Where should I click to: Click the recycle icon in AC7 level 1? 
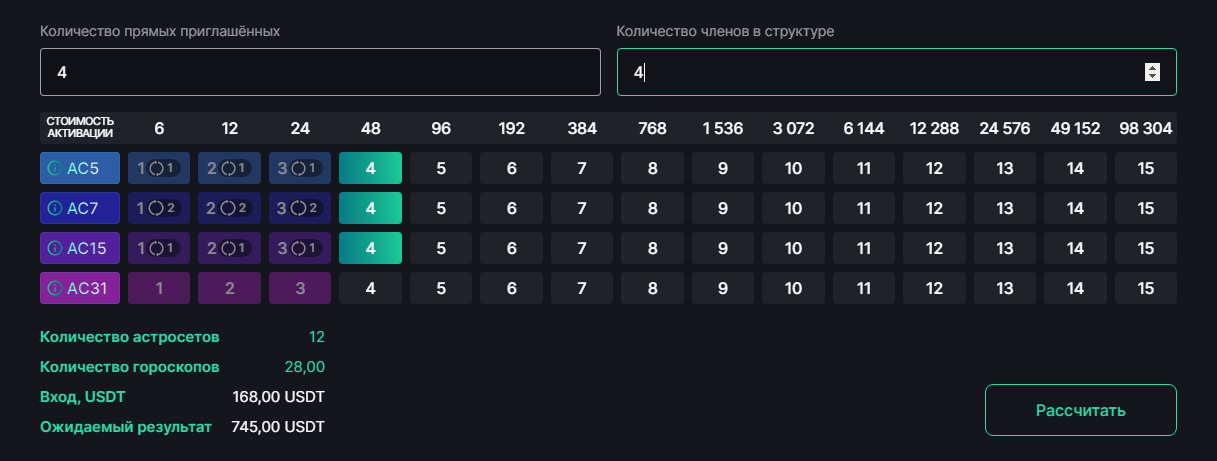[156, 209]
